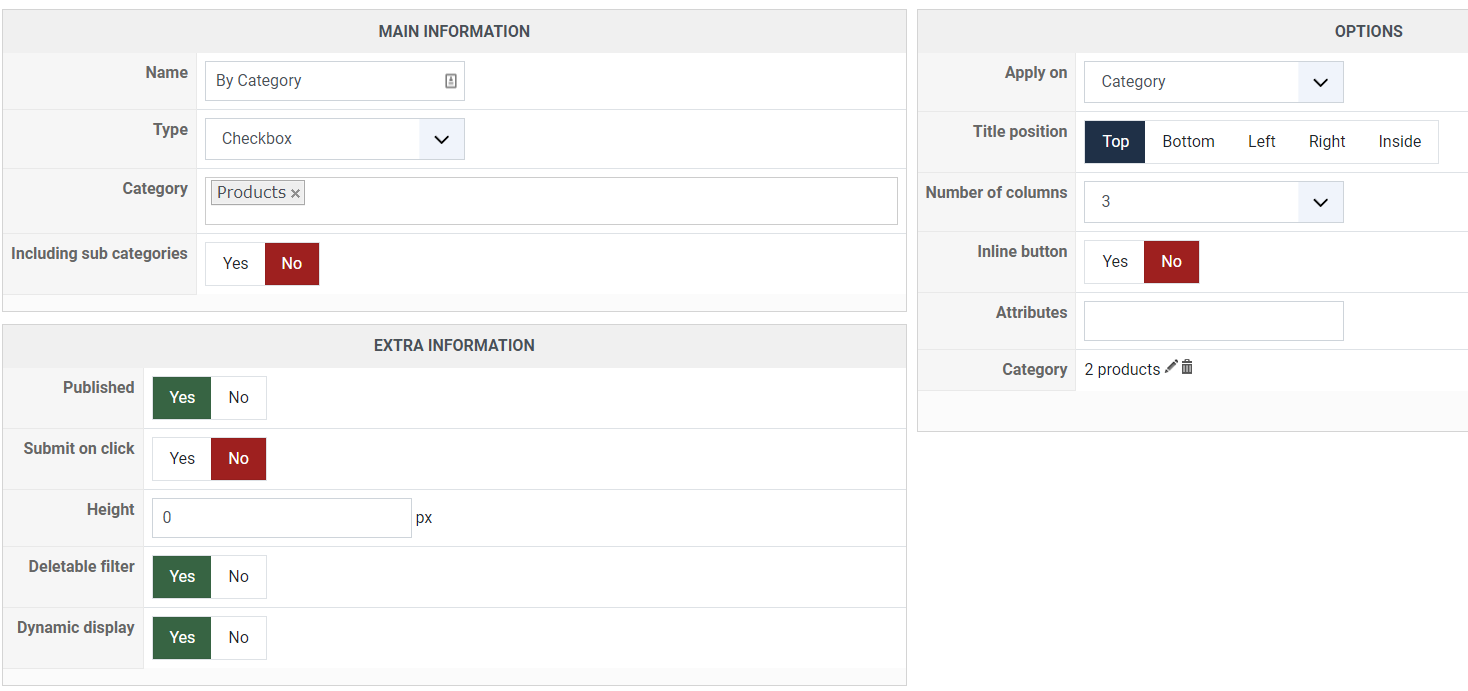Click into the Name text field

tap(325, 81)
